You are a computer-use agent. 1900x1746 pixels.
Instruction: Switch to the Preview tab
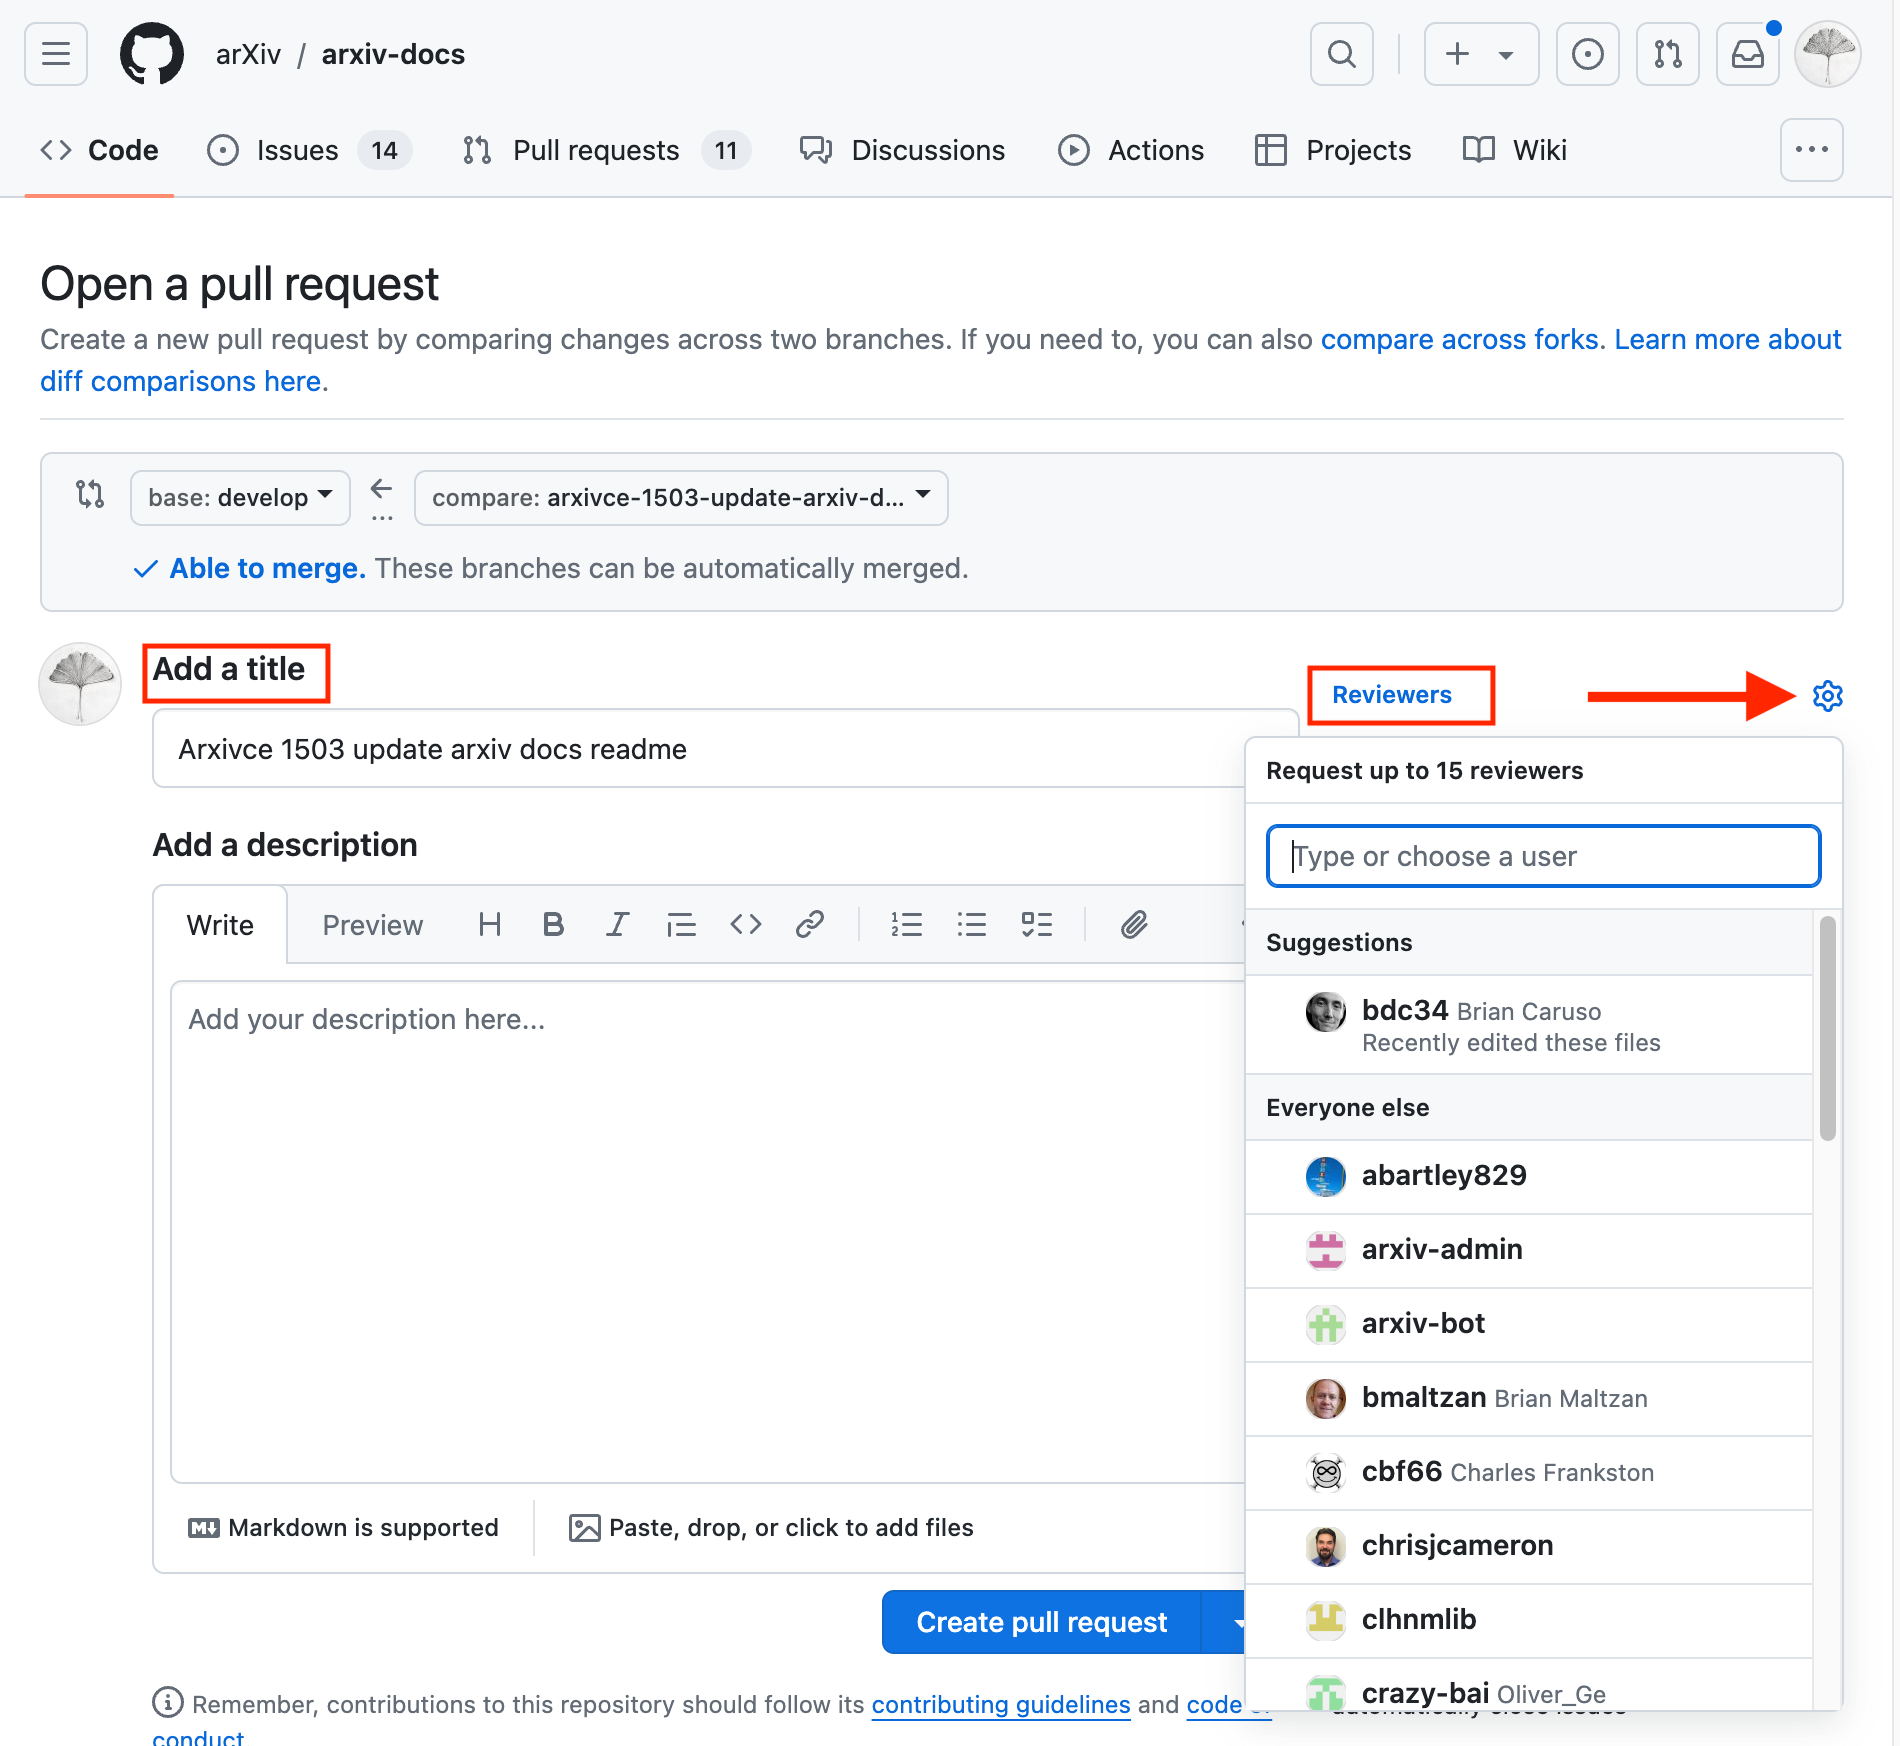pos(372,925)
